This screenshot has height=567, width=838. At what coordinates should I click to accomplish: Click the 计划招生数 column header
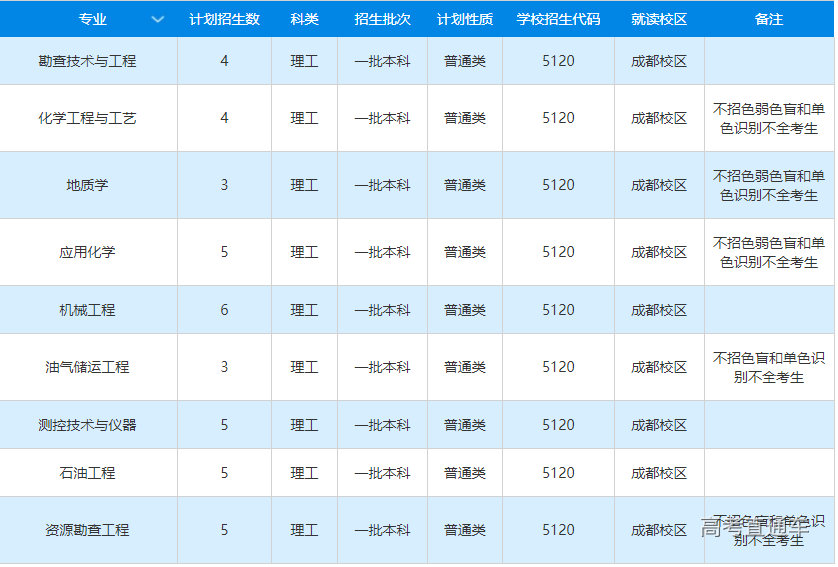click(224, 19)
